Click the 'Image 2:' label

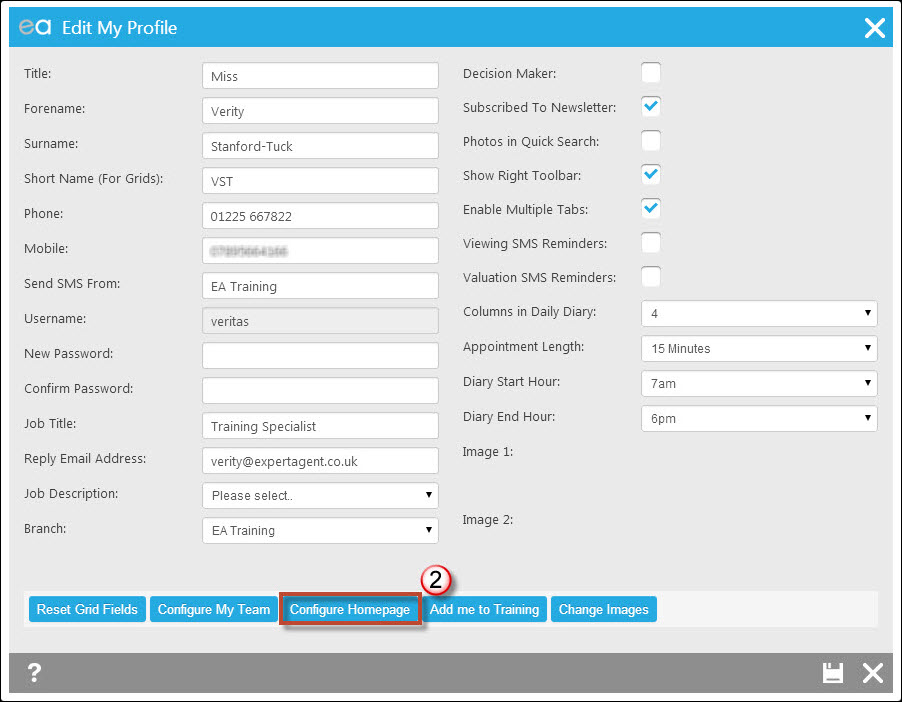[x=488, y=520]
